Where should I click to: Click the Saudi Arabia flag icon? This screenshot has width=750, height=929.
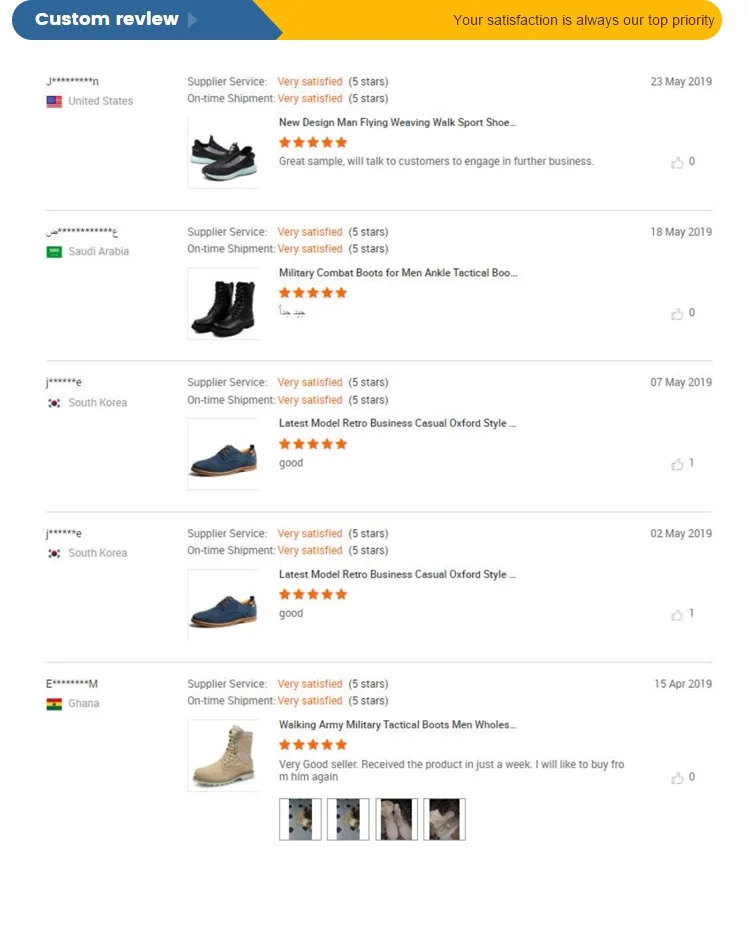coord(54,252)
